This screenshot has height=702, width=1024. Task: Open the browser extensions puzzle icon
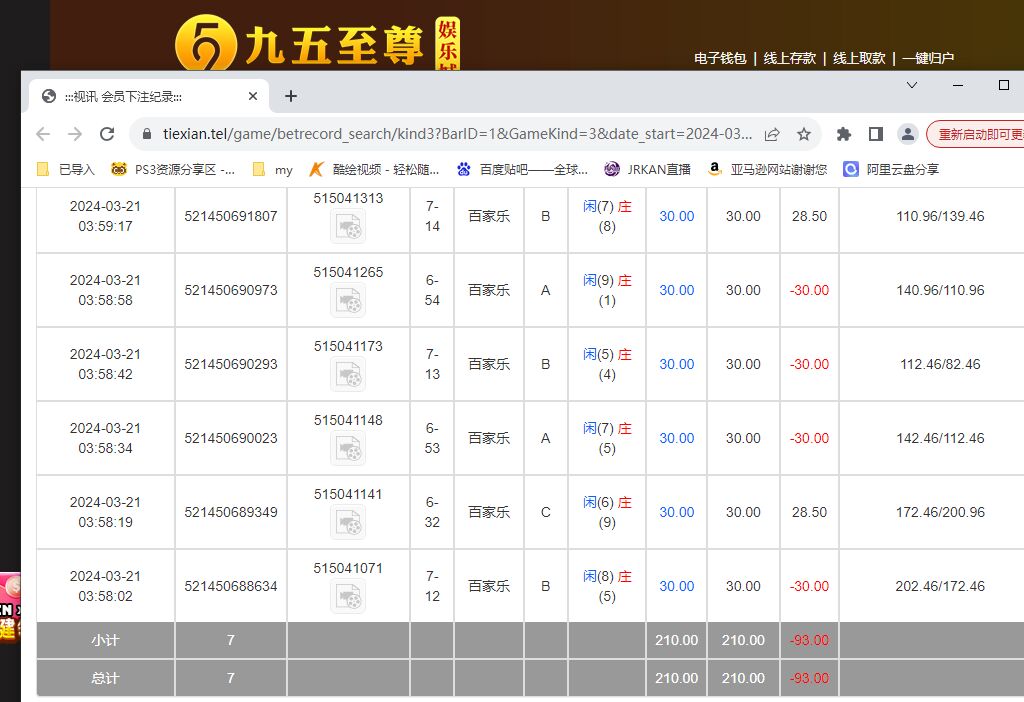[844, 134]
